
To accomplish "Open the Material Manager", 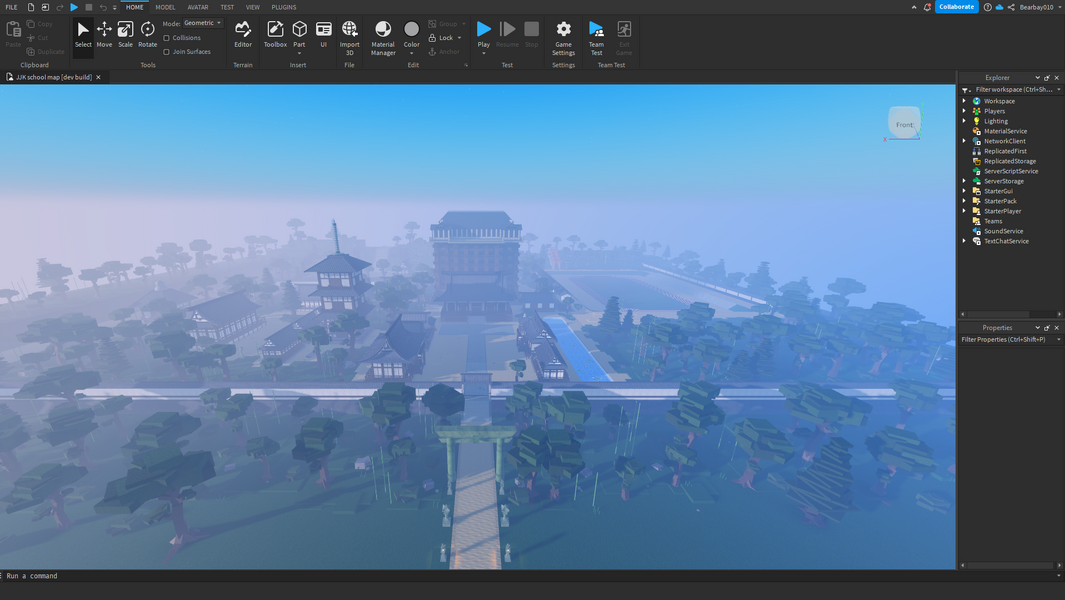I will pos(383,38).
